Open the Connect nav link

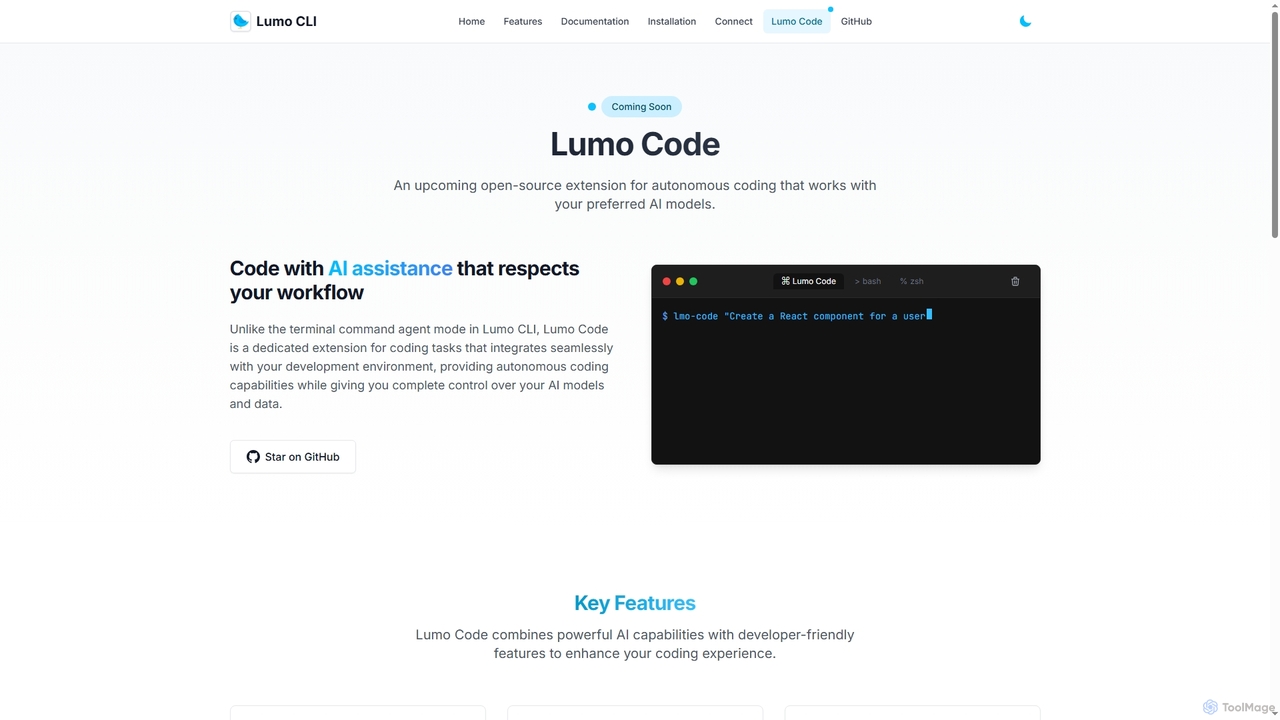733,21
